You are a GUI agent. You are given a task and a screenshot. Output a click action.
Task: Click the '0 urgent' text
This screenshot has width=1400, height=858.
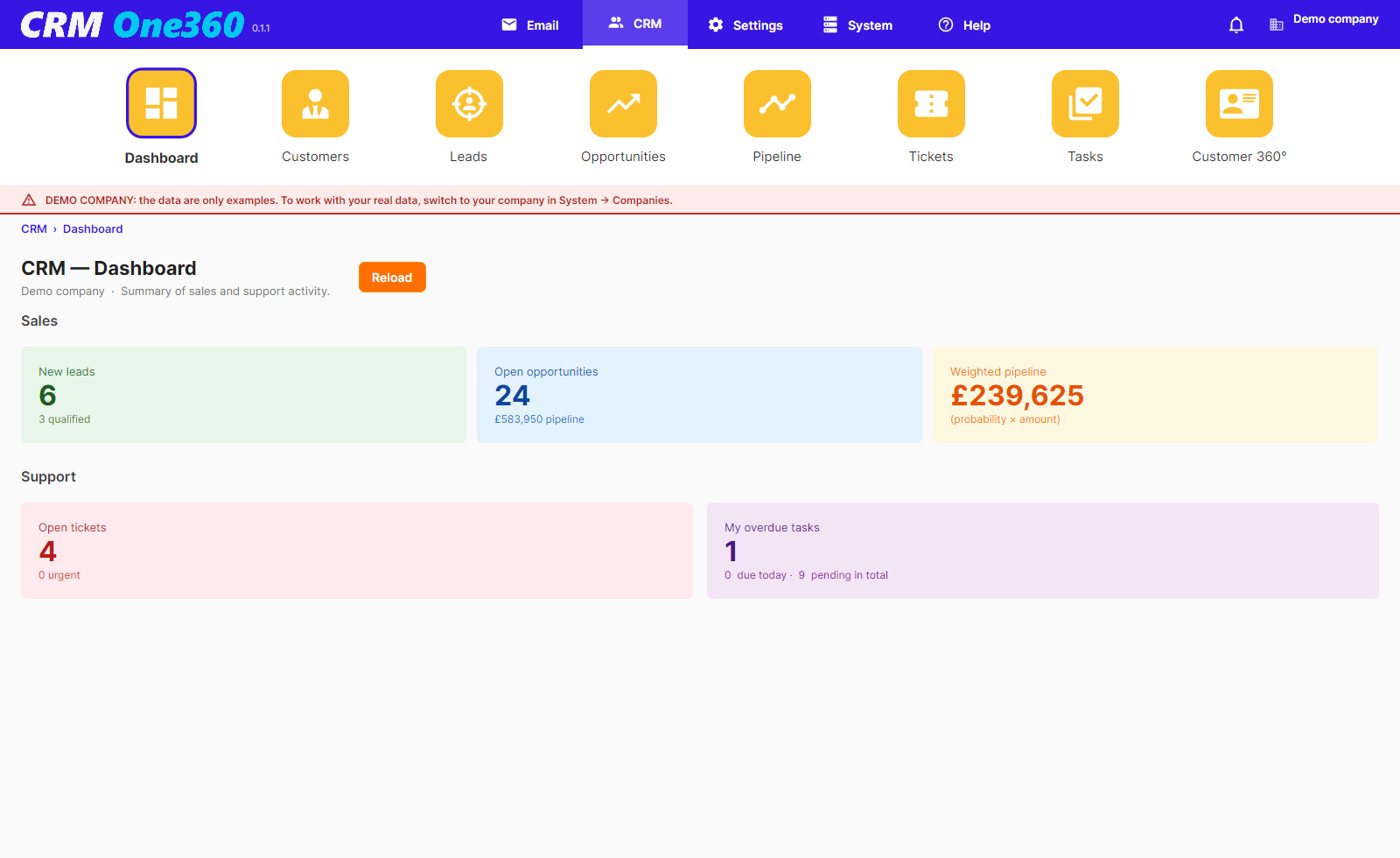(x=59, y=575)
